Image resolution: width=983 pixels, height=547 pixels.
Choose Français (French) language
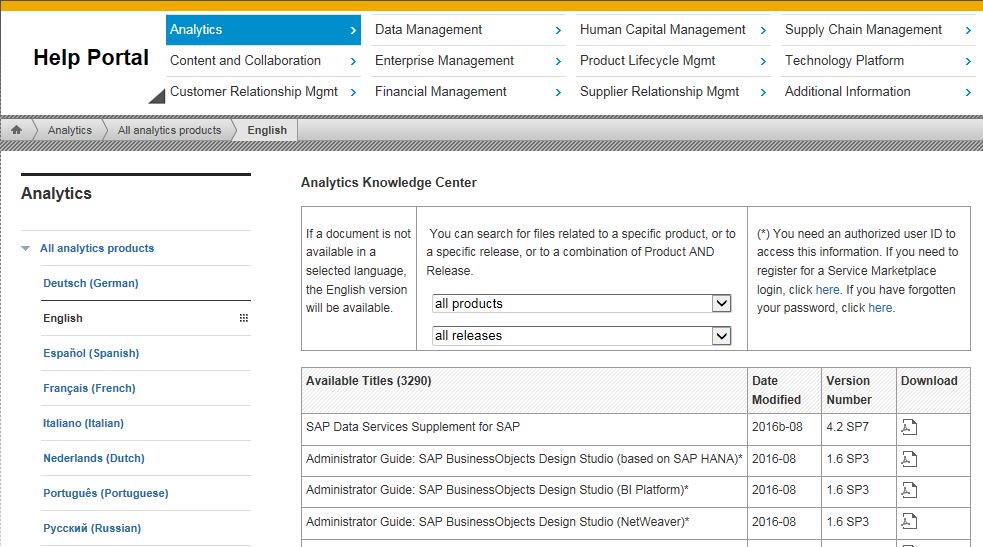(x=89, y=388)
